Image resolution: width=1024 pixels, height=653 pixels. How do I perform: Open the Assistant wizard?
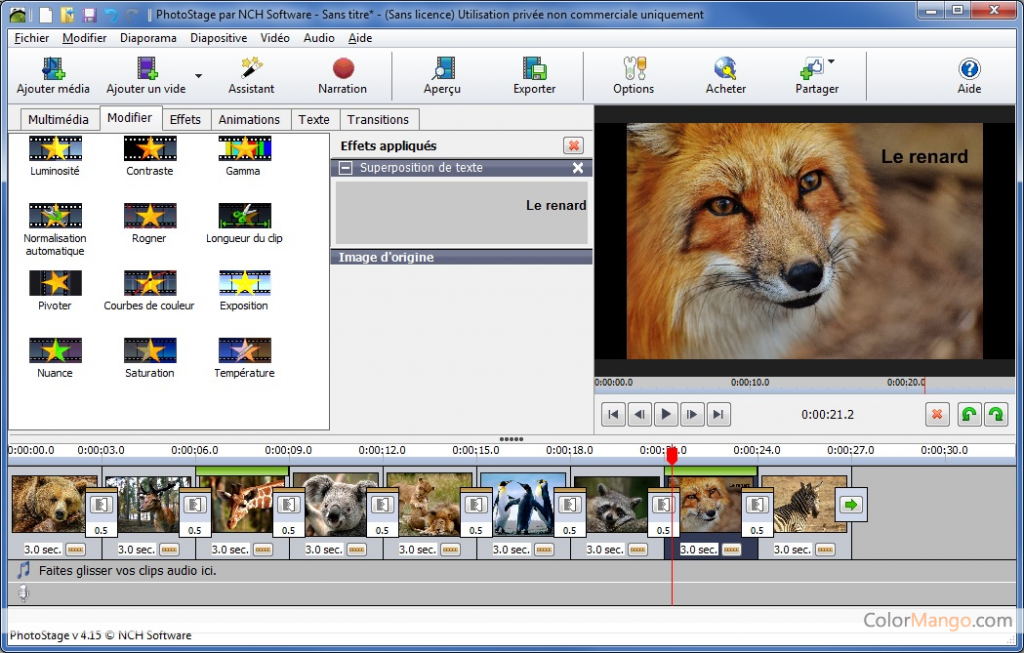coord(251,76)
